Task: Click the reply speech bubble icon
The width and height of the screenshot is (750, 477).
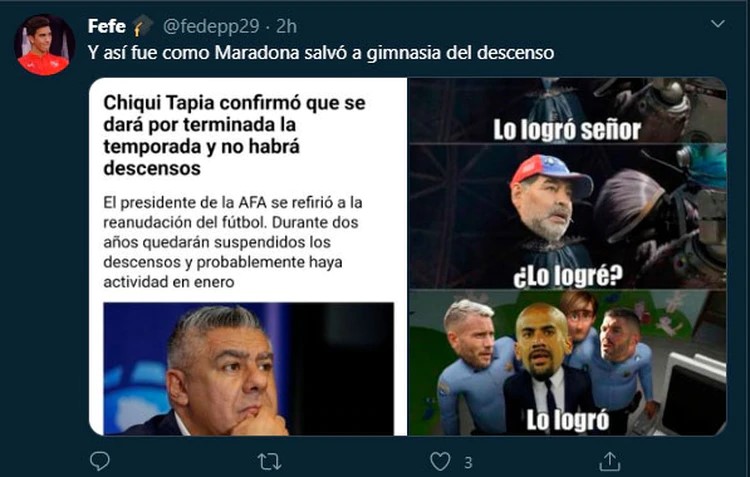Action: click(99, 461)
